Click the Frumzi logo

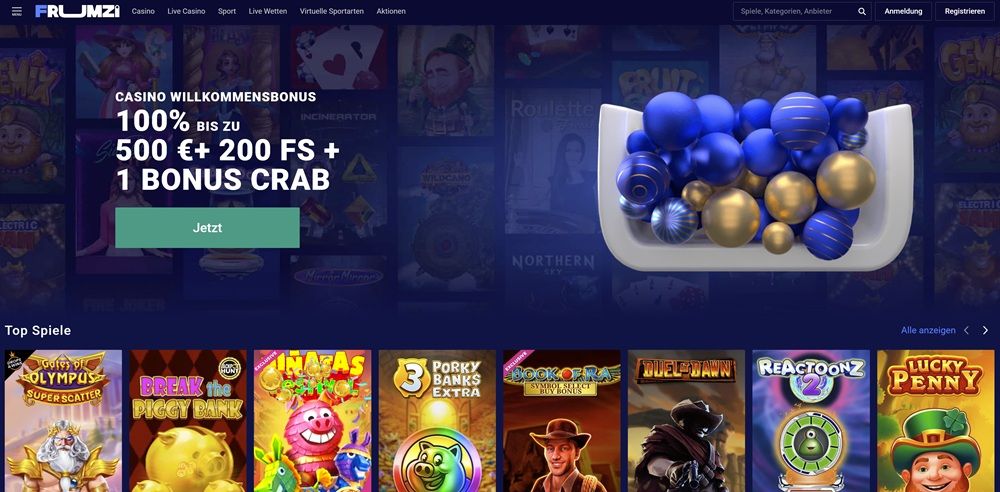point(77,11)
